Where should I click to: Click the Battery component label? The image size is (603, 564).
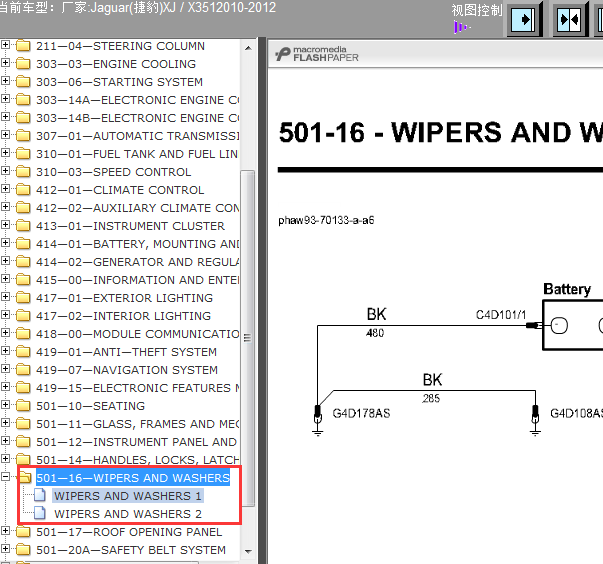(567, 289)
